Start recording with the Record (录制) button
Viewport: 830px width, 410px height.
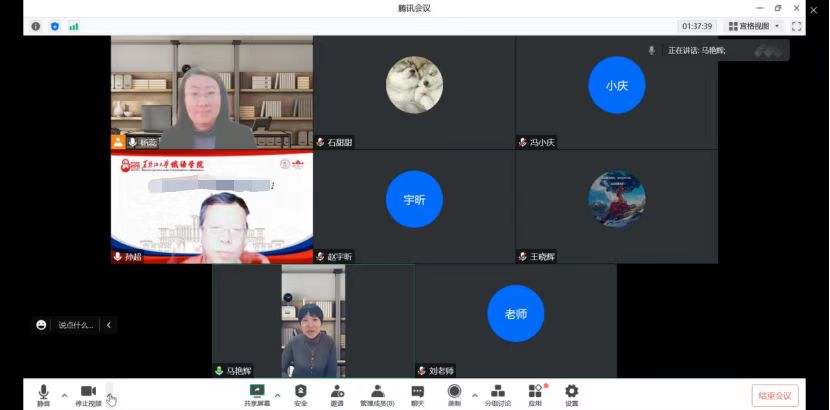(454, 394)
